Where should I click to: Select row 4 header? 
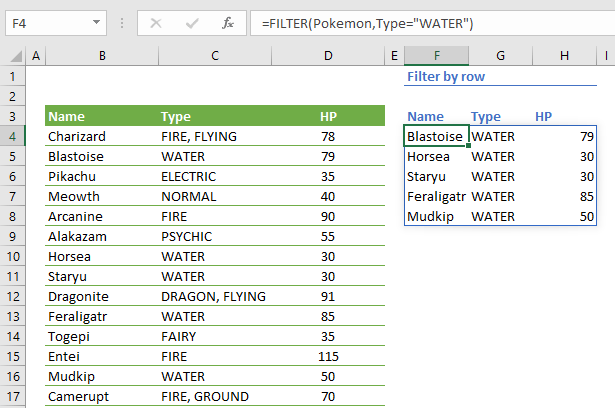(x=13, y=136)
